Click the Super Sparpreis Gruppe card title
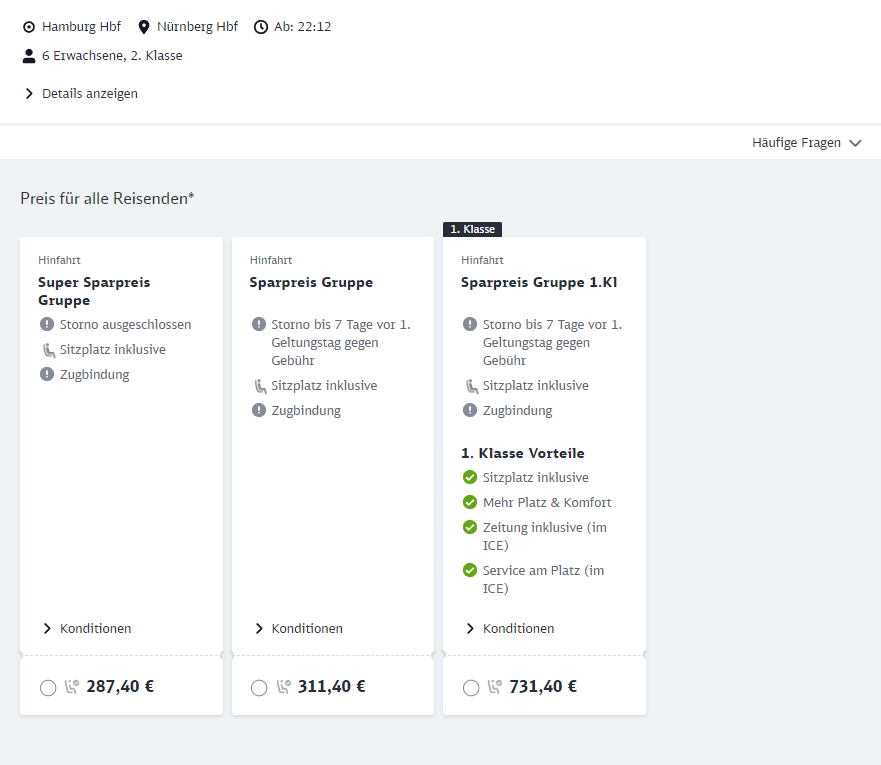 point(94,291)
